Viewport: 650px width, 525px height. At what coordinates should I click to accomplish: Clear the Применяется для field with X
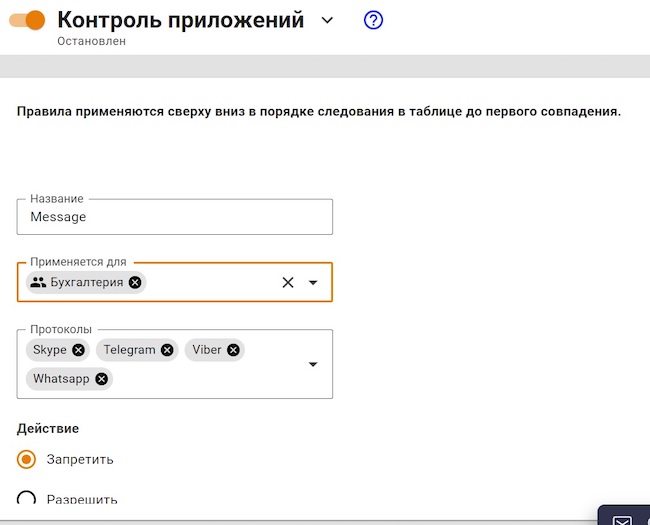pos(288,283)
